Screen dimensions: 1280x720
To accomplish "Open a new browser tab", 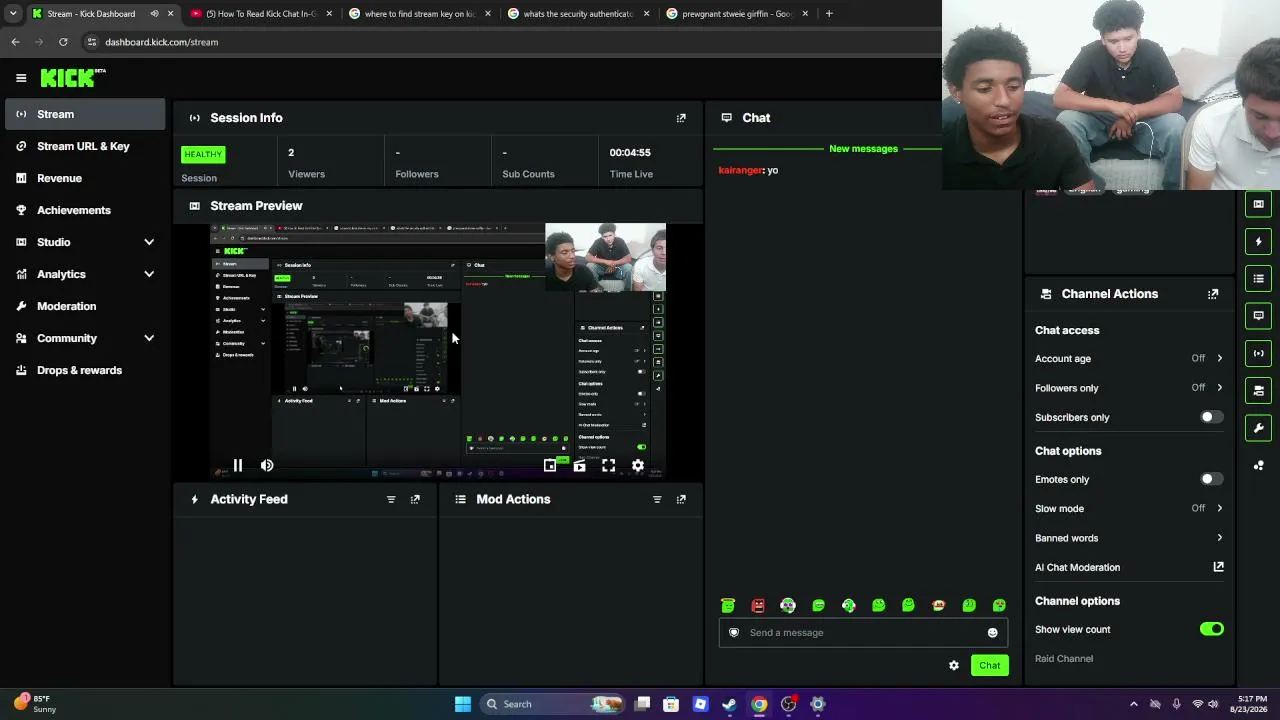I will 829,14.
